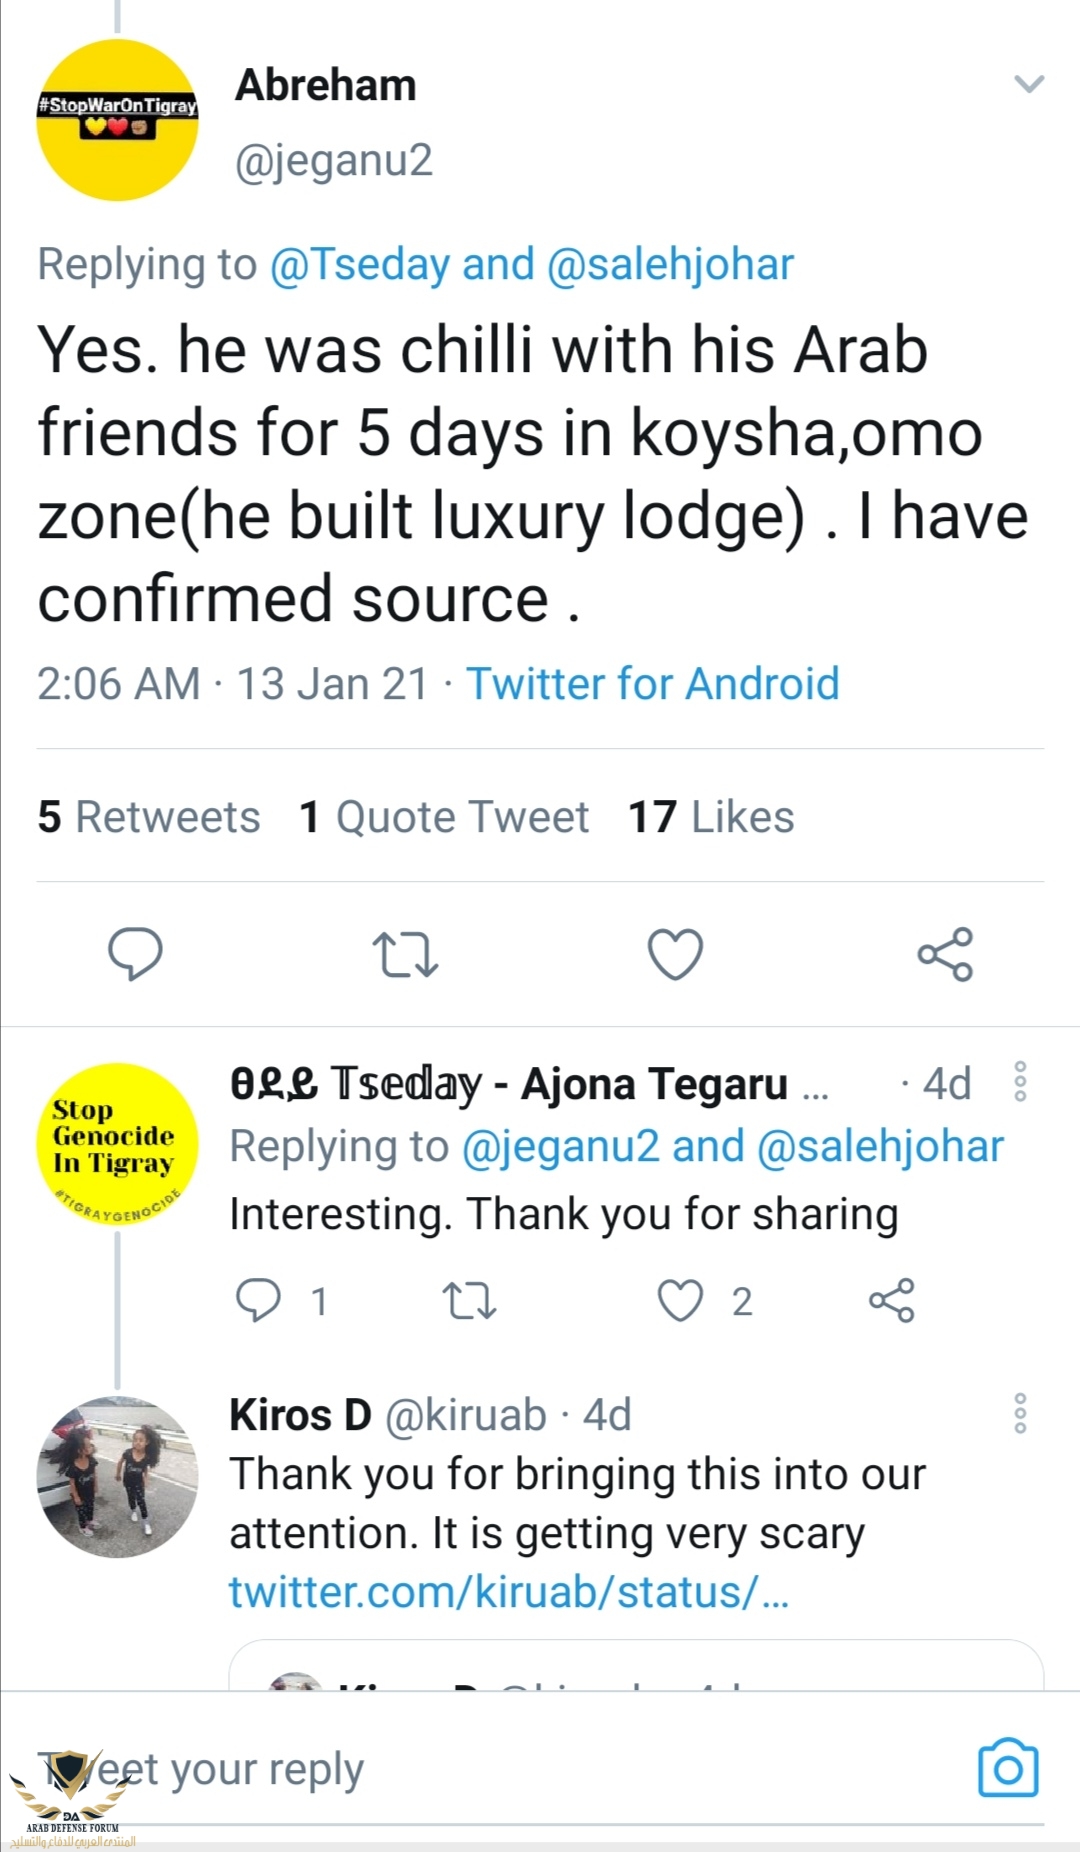
Task: Retweet Abreham's main tweet
Action: [x=405, y=953]
